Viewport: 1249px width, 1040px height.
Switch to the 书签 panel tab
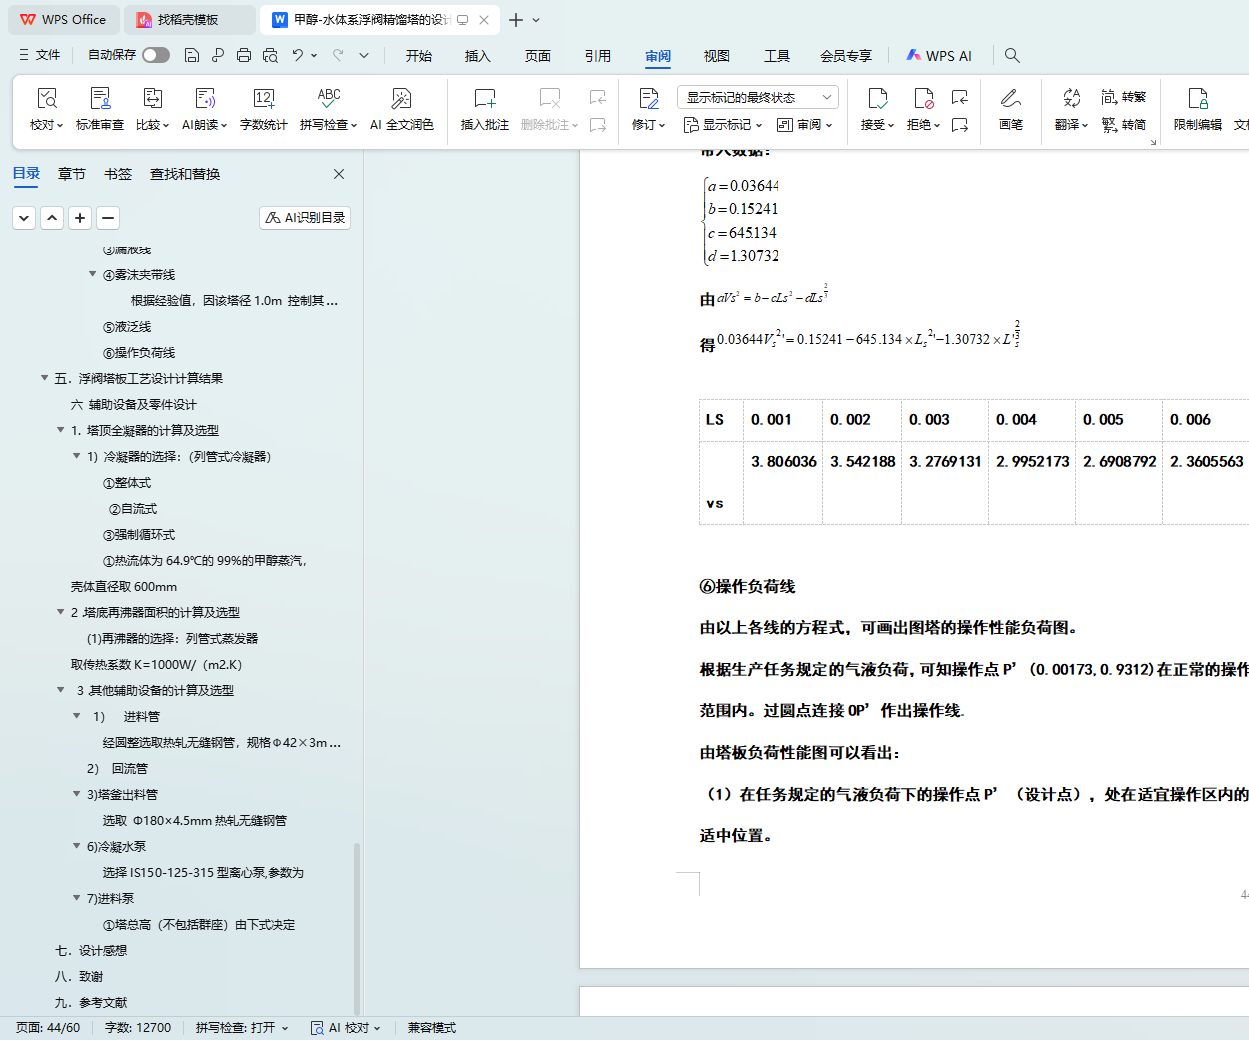[118, 174]
